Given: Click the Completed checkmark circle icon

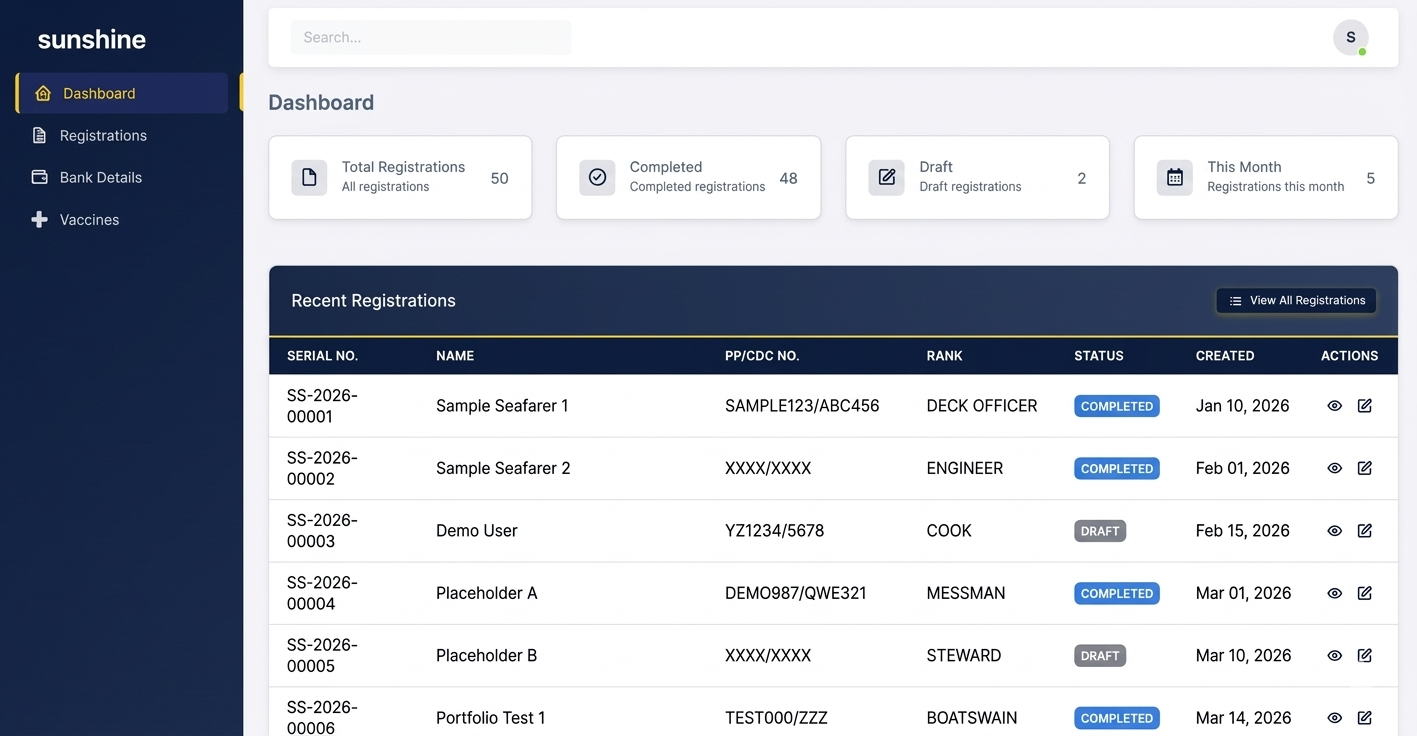Looking at the screenshot, I should pos(597,178).
